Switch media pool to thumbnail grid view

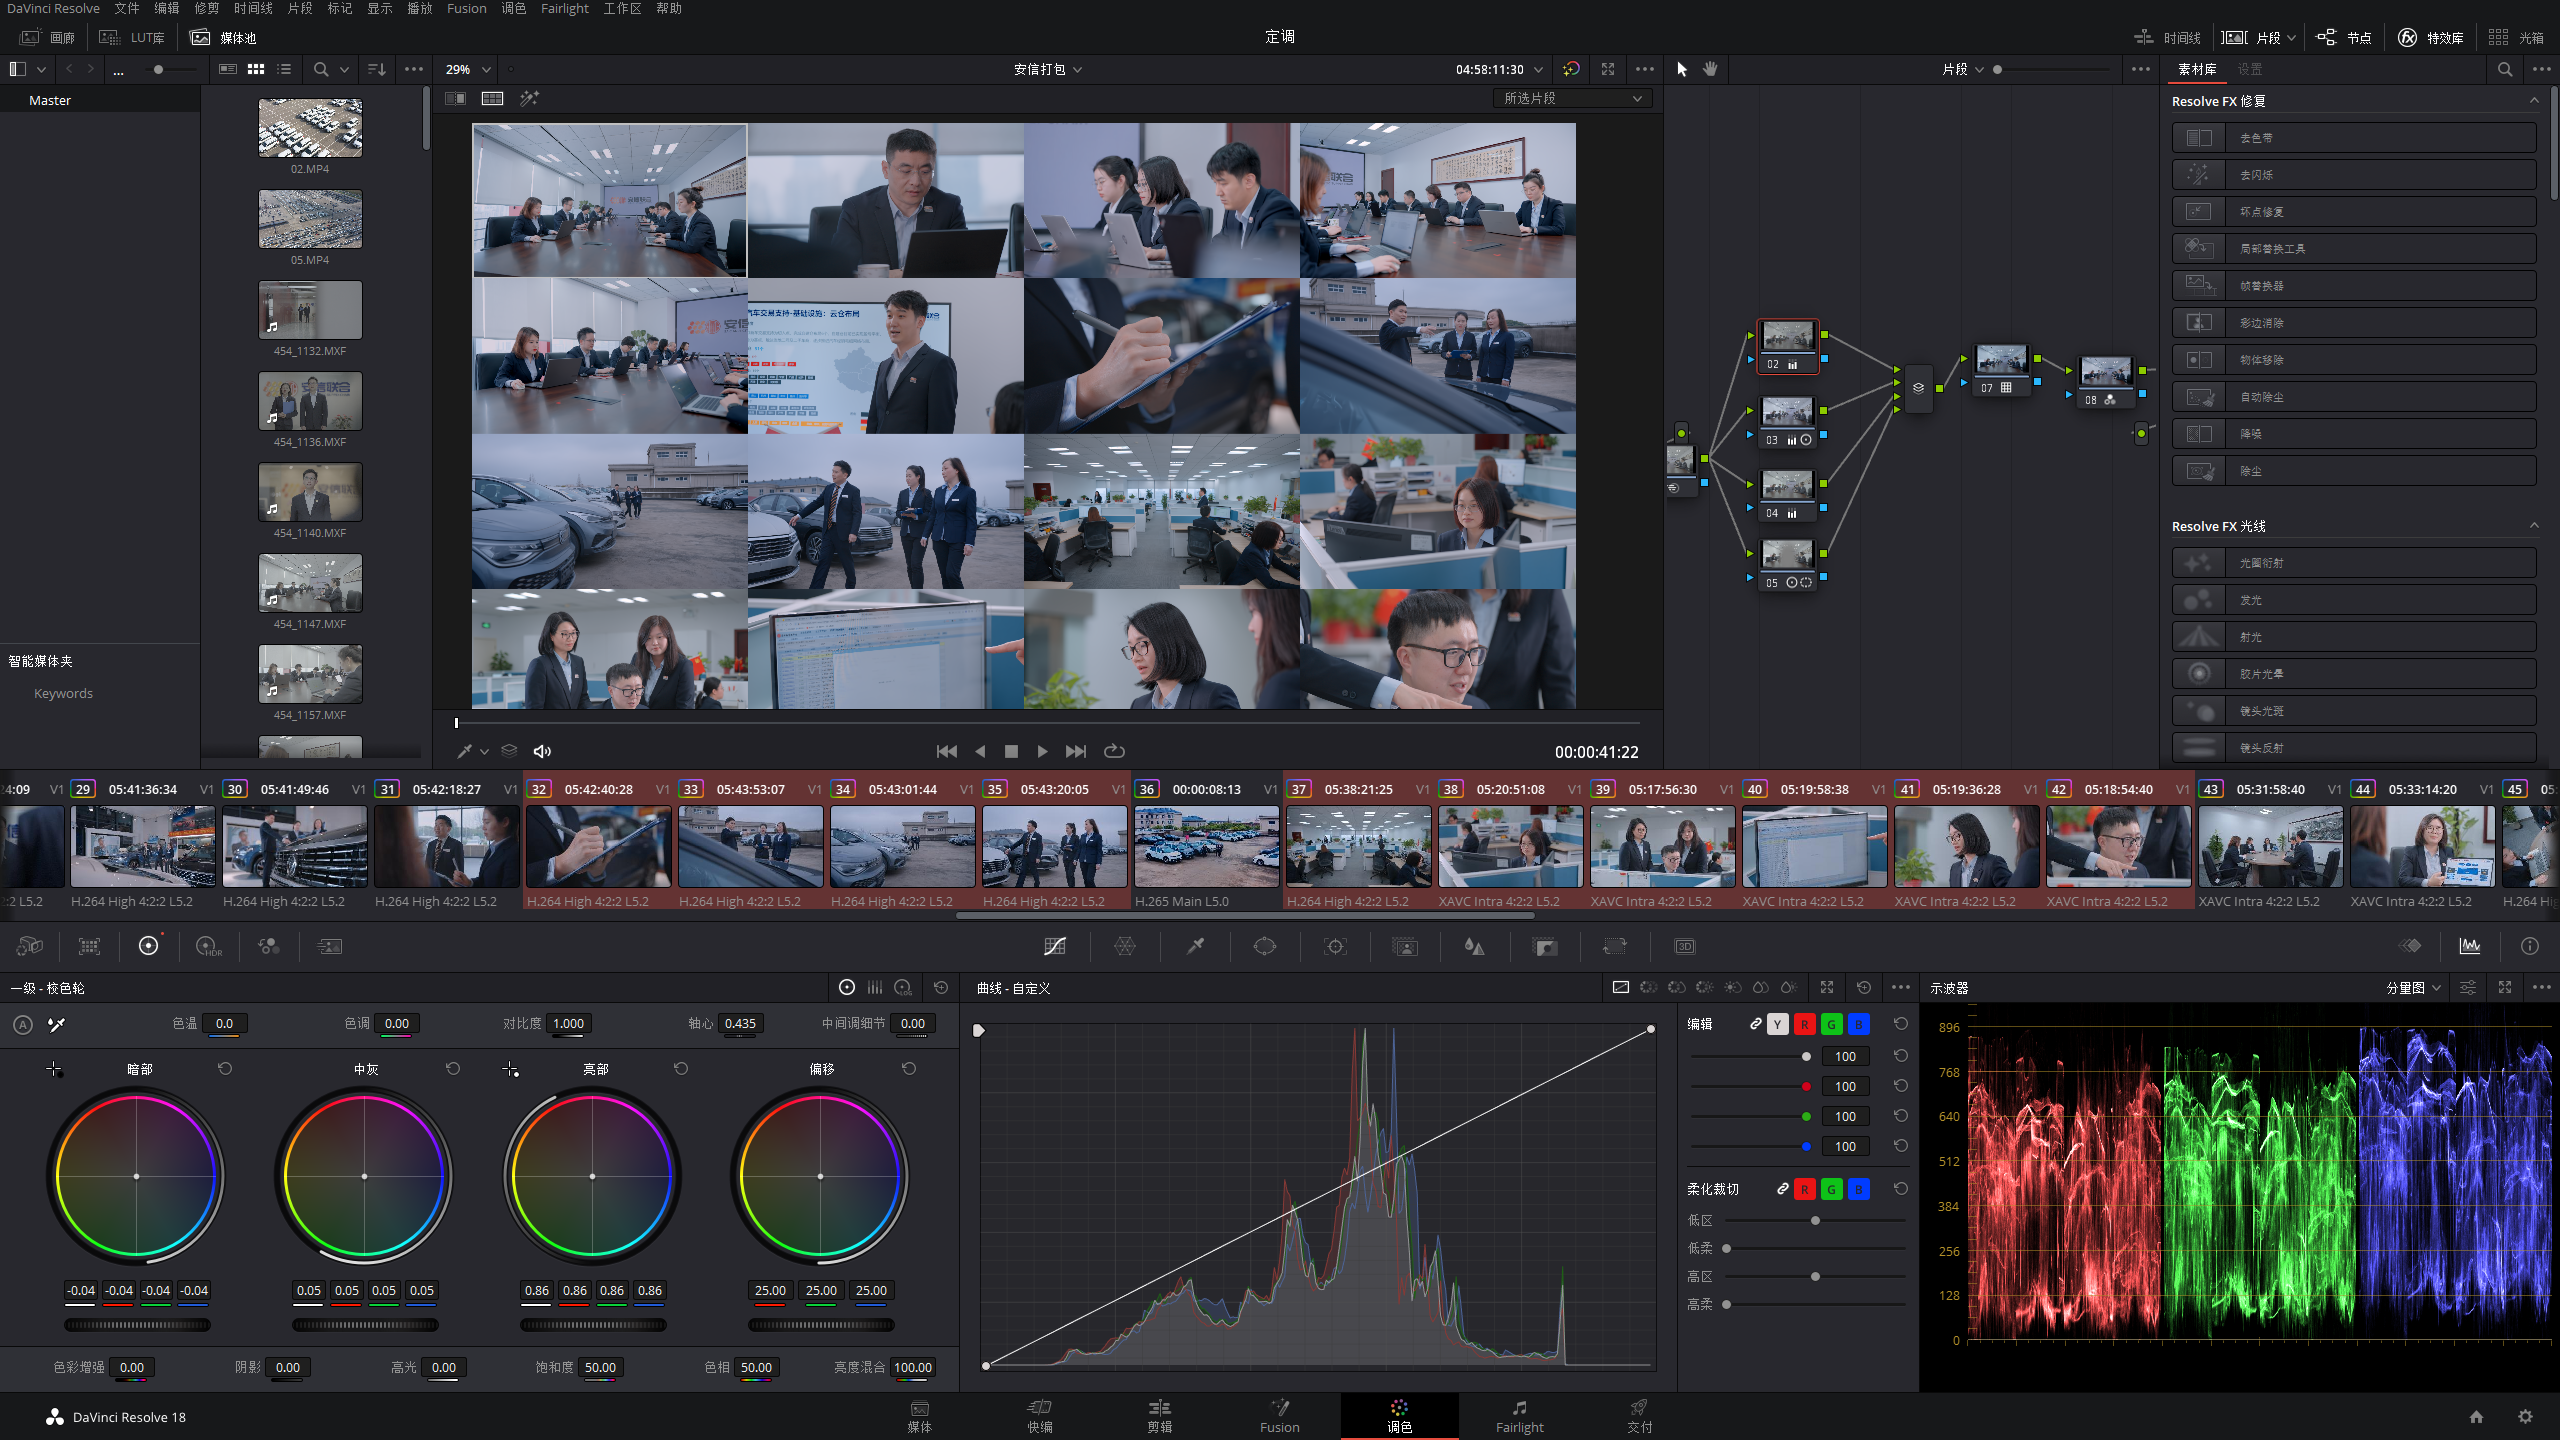click(256, 69)
